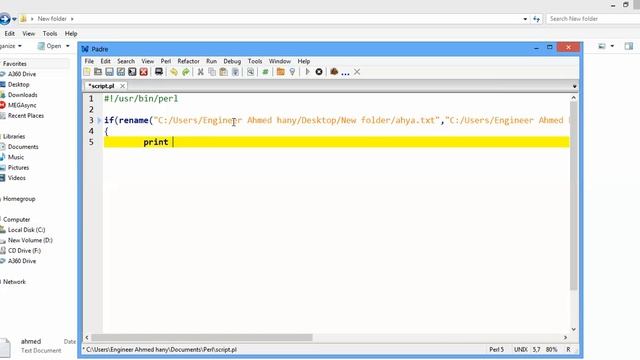Click the New file icon in Padre toolbar
The height and width of the screenshot is (360, 640).
click(x=87, y=72)
